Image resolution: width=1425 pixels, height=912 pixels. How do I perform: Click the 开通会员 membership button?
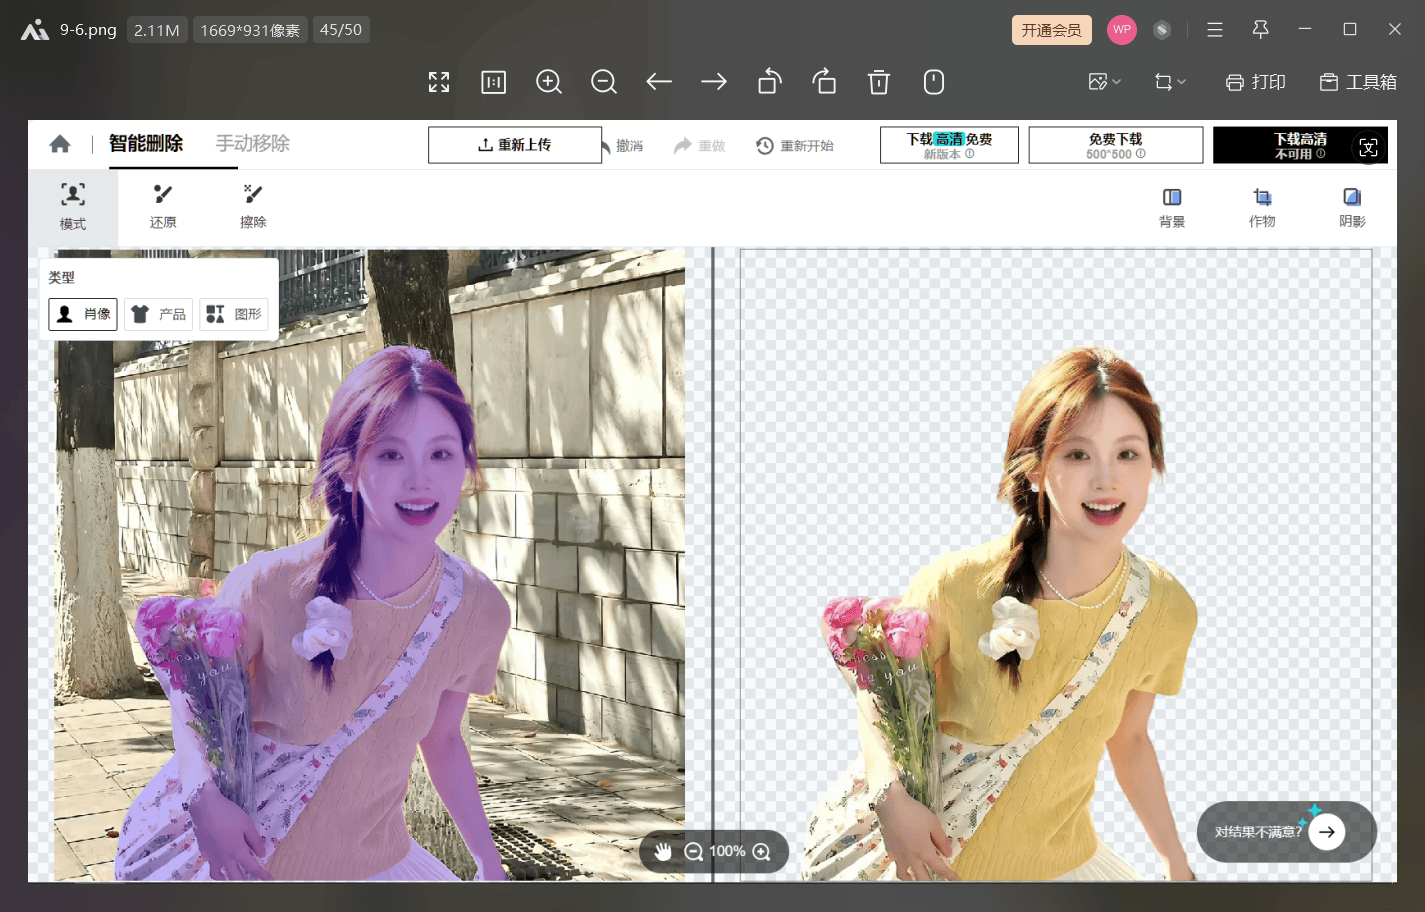pos(1051,29)
